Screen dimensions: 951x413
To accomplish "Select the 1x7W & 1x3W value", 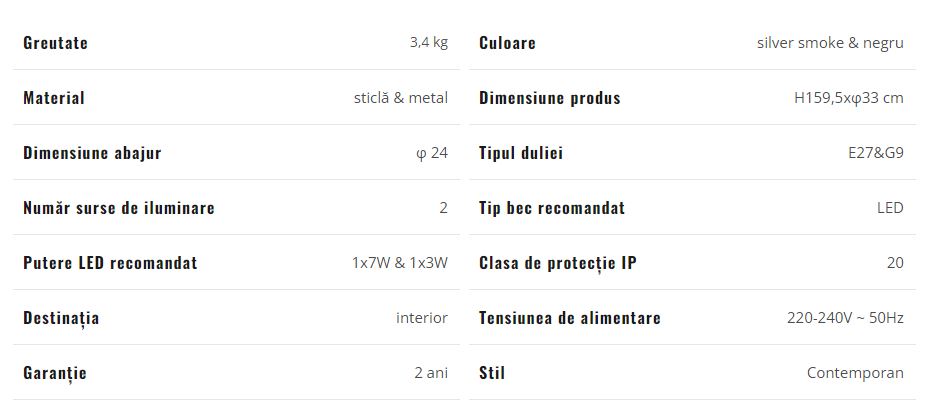I will [400, 263].
